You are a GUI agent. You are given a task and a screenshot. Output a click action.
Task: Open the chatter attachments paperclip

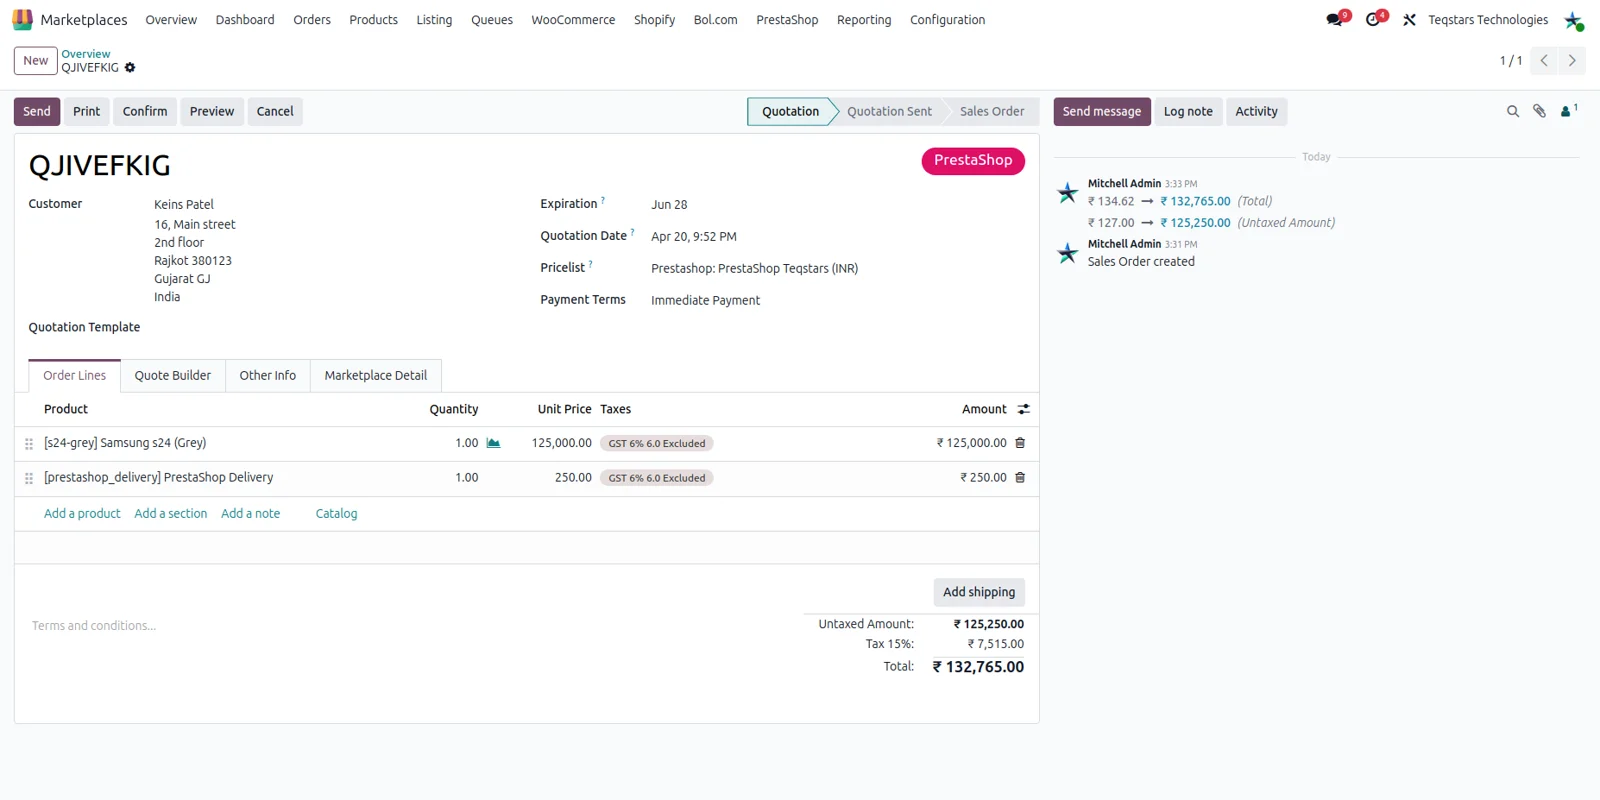1540,112
